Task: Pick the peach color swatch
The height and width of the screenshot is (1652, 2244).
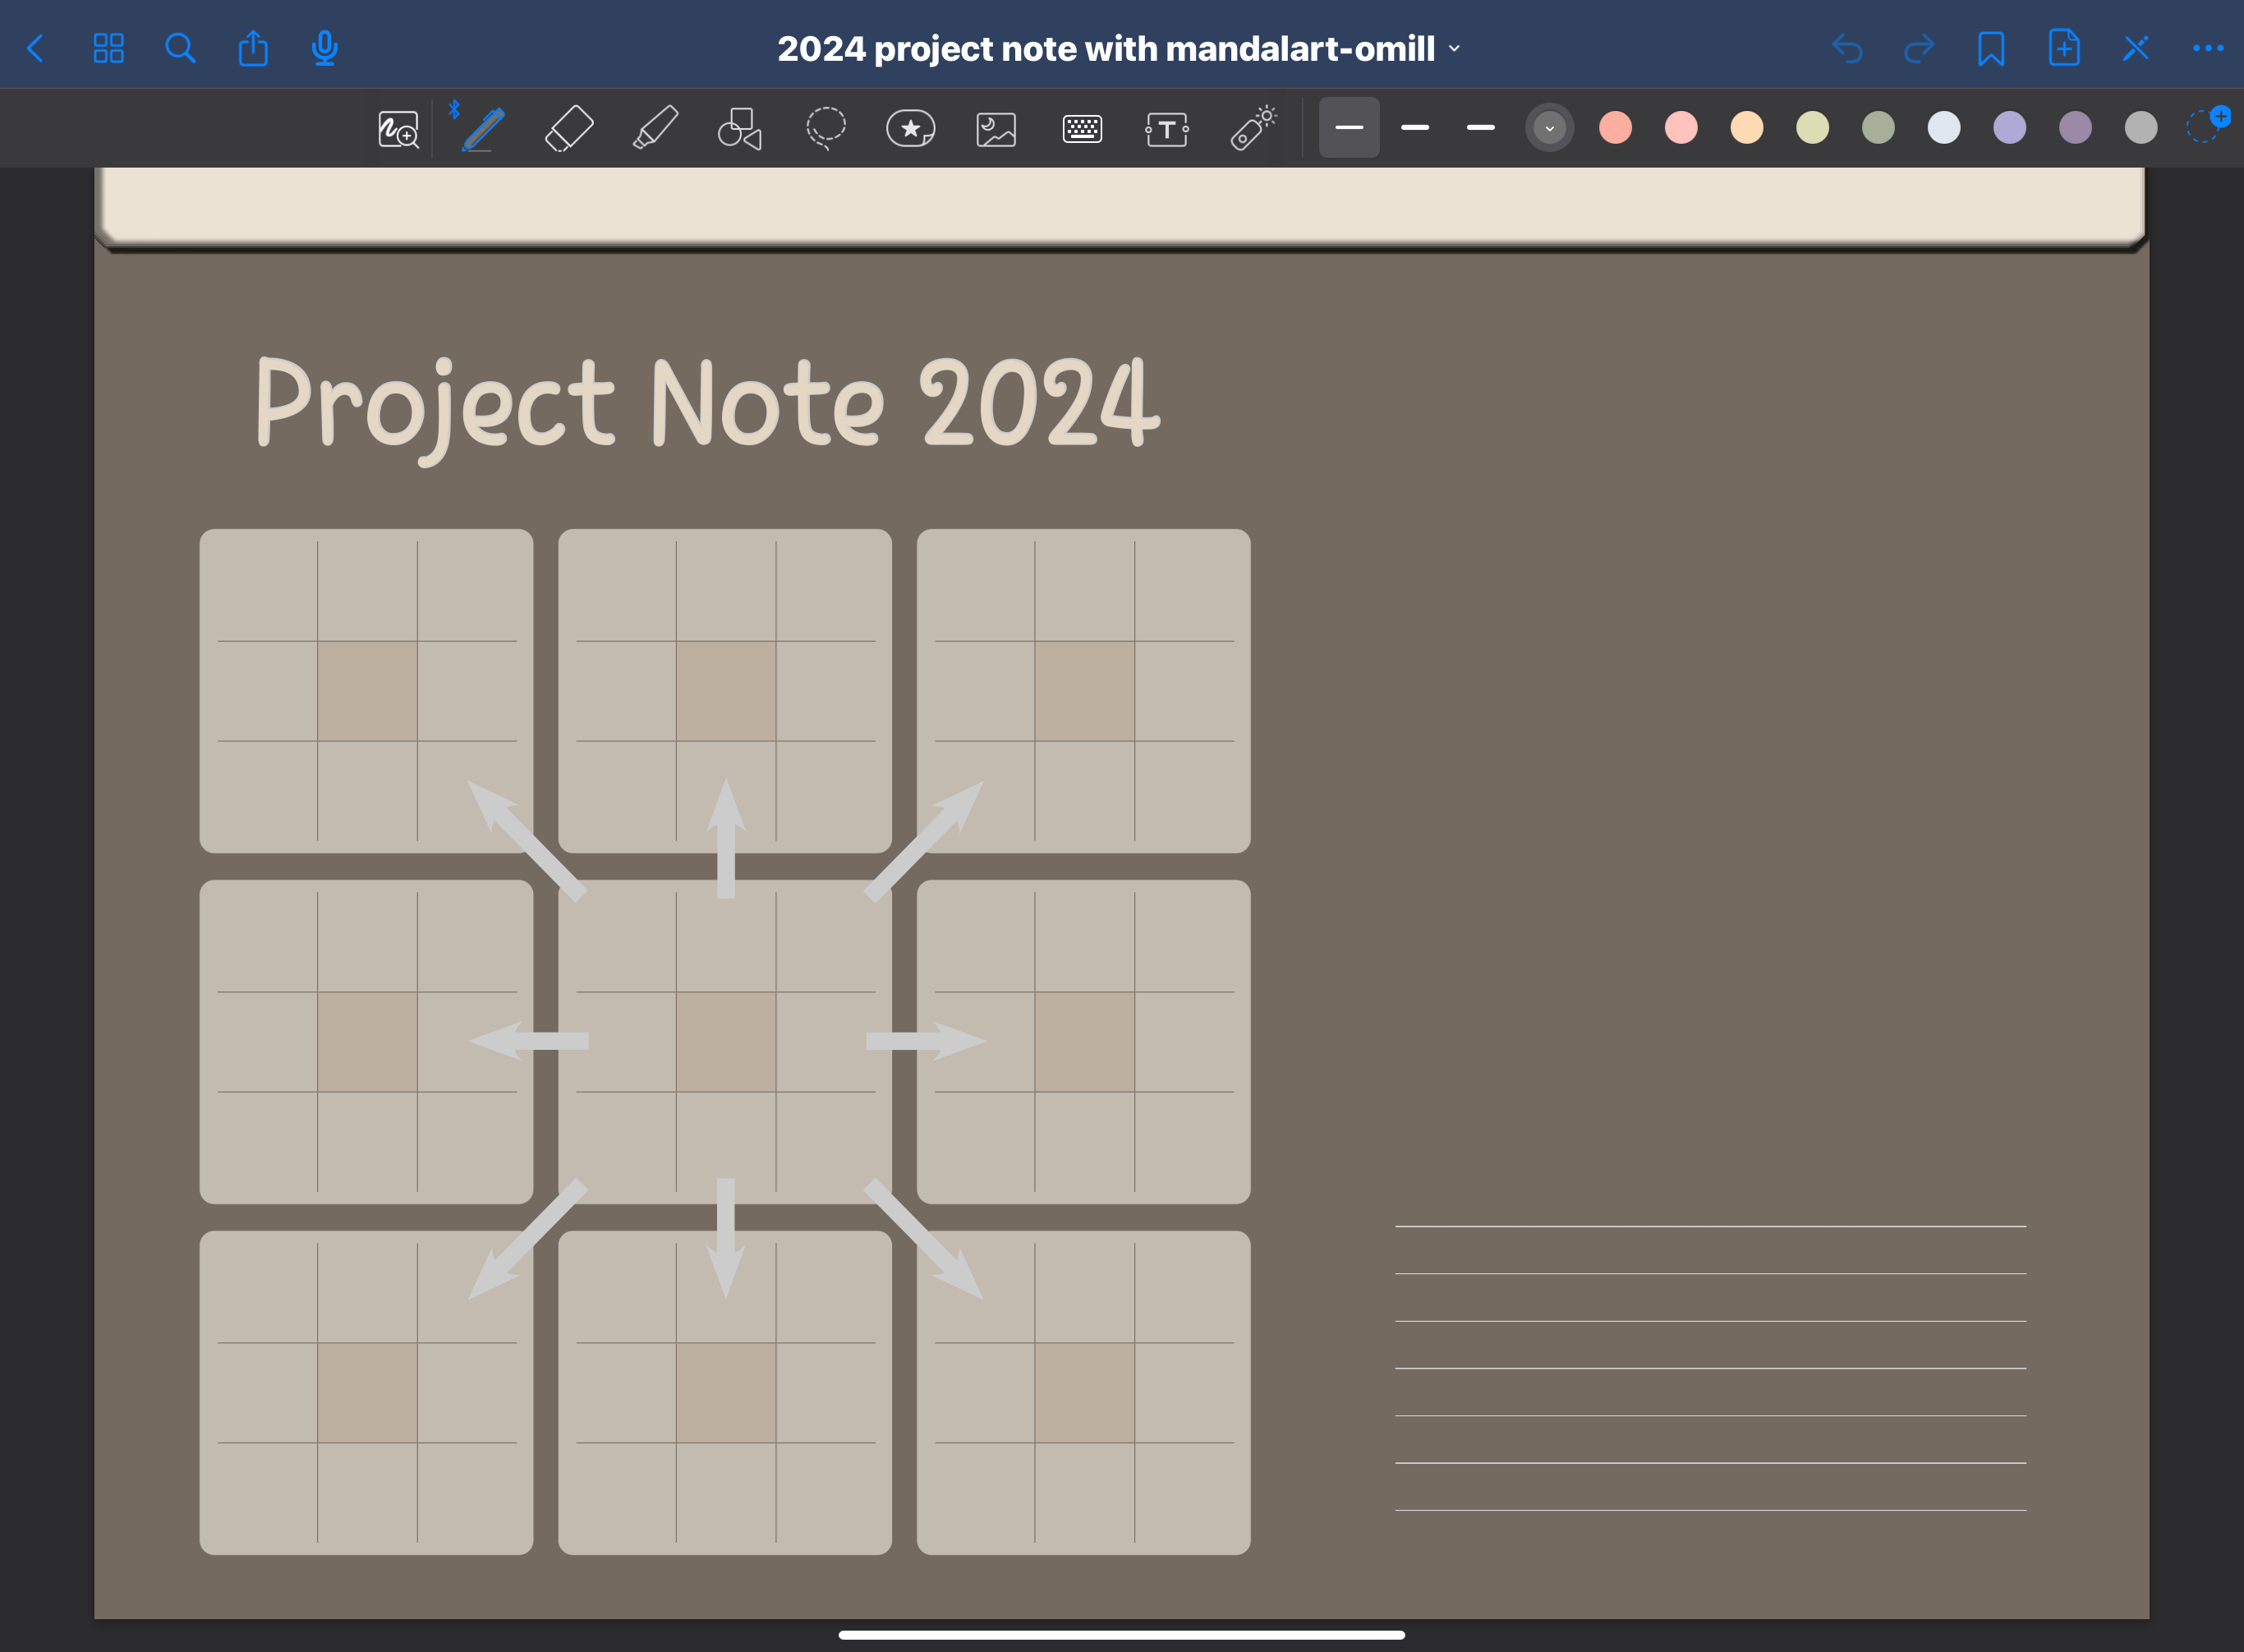Action: 1747,127
